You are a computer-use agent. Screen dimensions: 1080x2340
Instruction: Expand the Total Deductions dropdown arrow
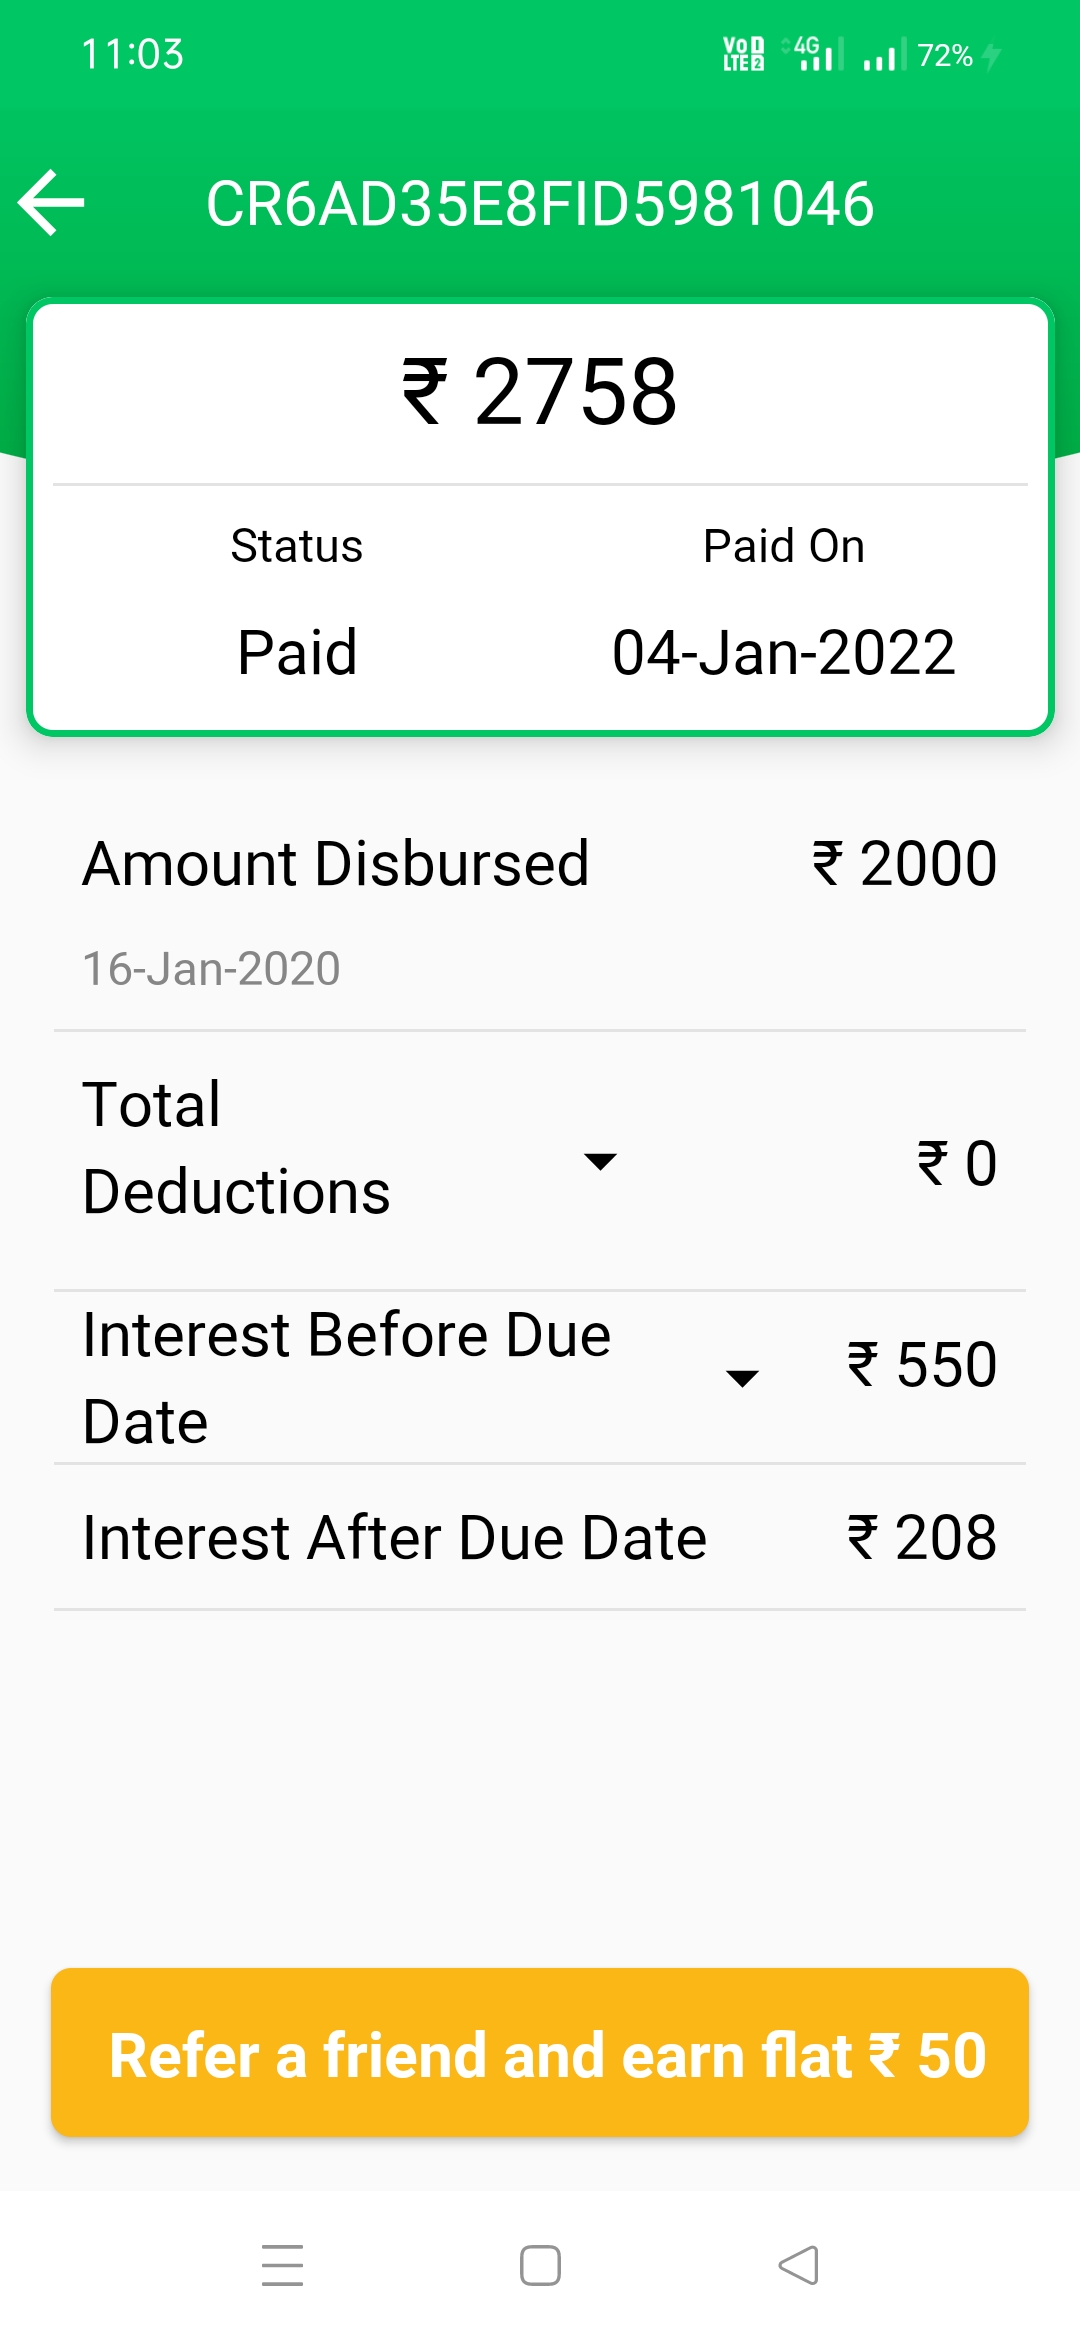click(x=600, y=1161)
